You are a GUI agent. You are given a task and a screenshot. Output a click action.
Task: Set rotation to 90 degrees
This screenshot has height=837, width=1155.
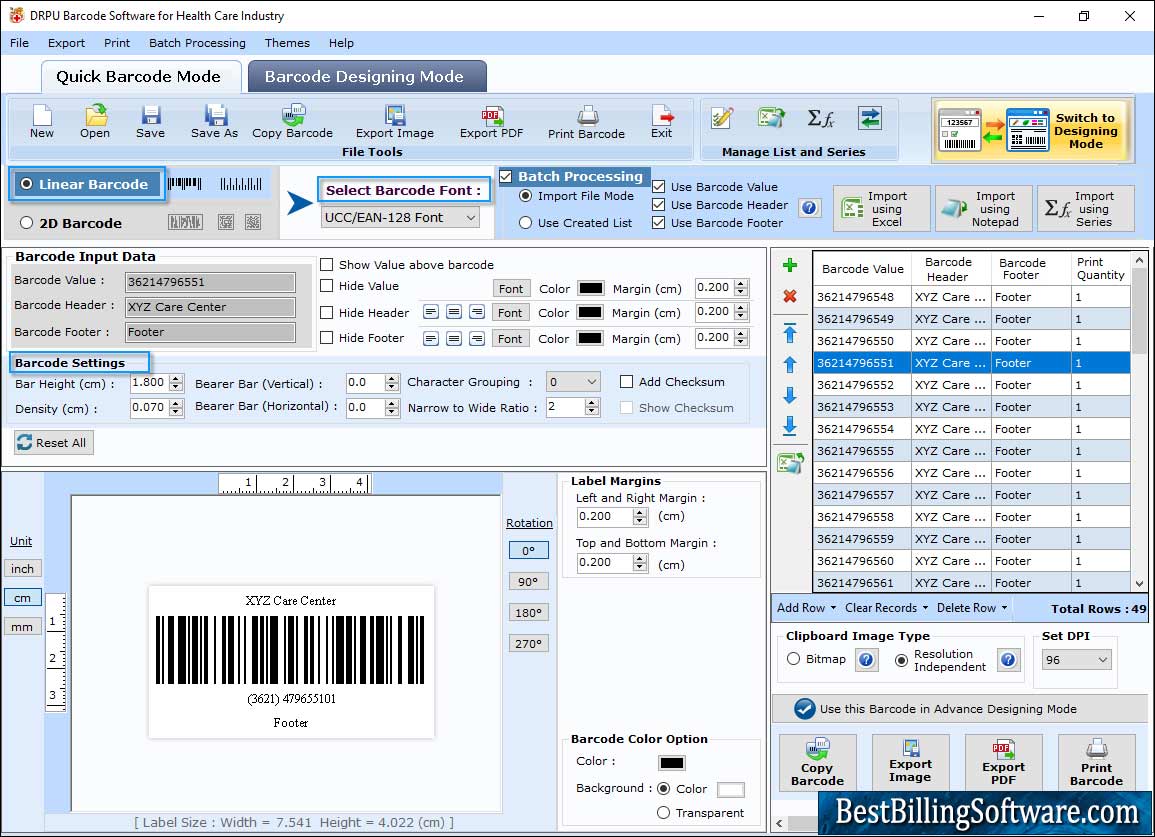(528, 581)
